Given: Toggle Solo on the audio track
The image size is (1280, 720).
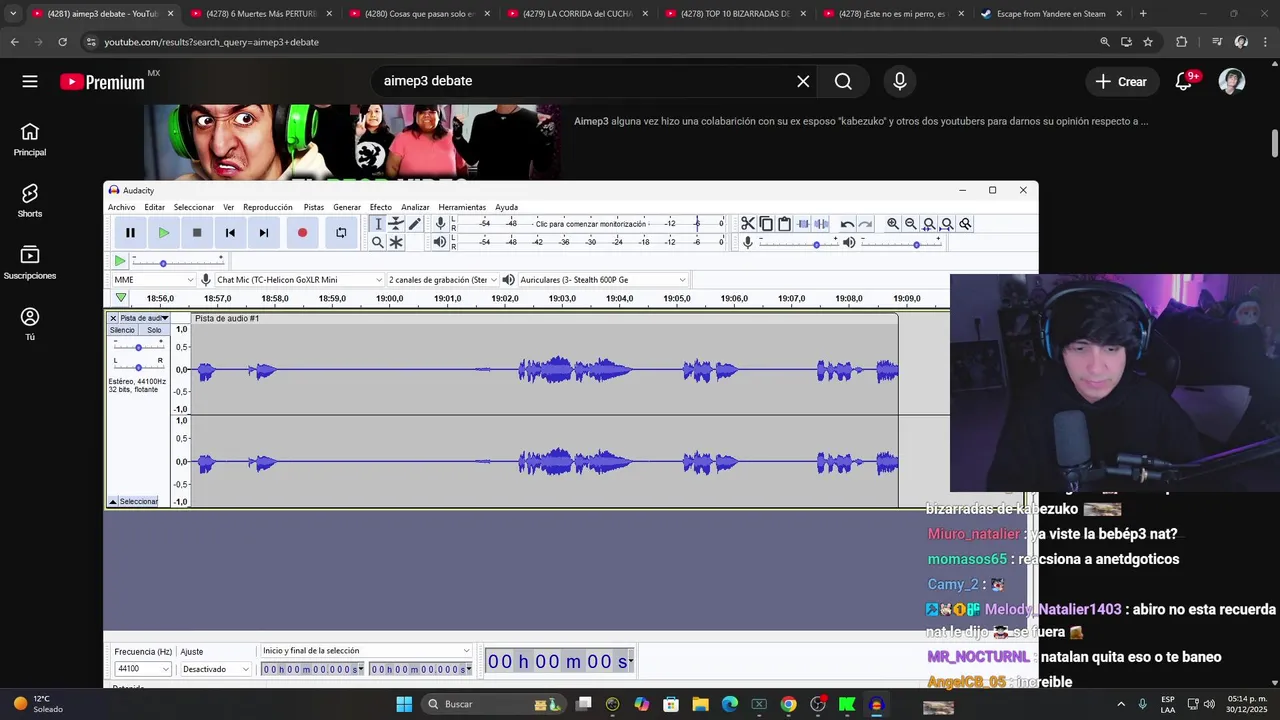Looking at the screenshot, I should [154, 330].
